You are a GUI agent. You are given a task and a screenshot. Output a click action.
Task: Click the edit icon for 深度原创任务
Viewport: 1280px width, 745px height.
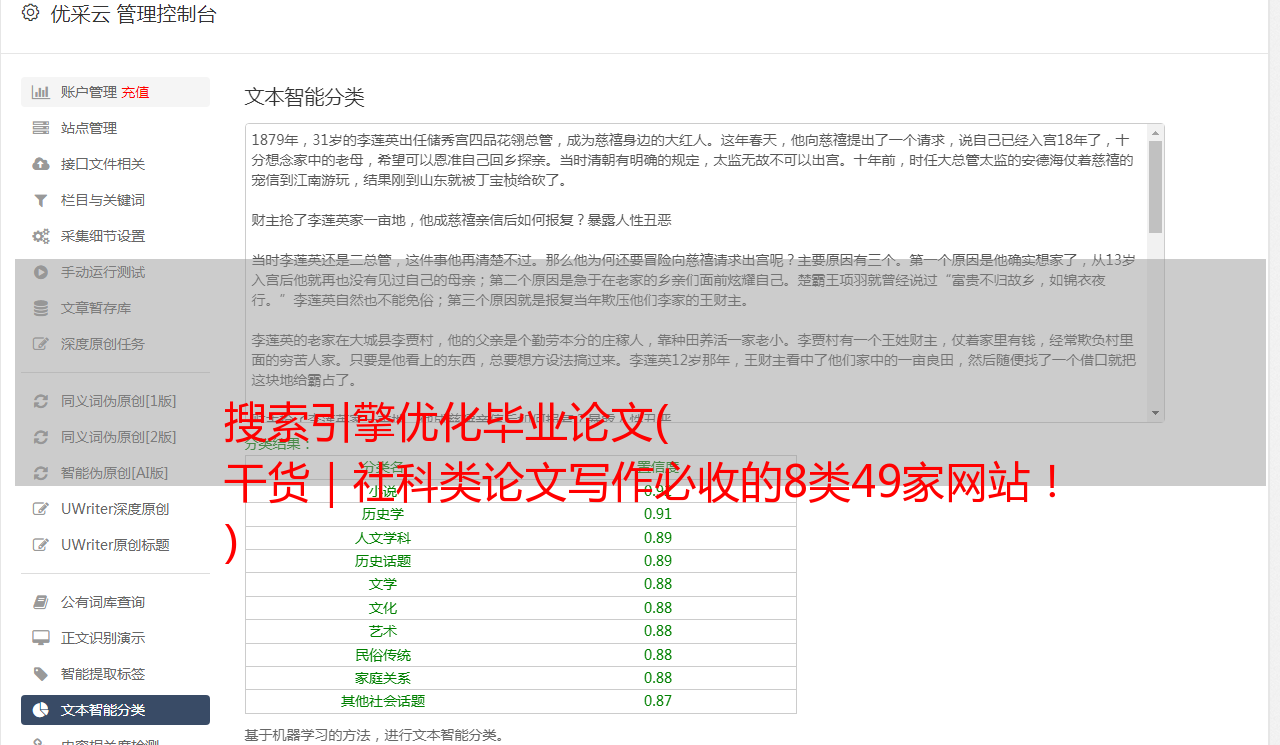(x=41, y=344)
